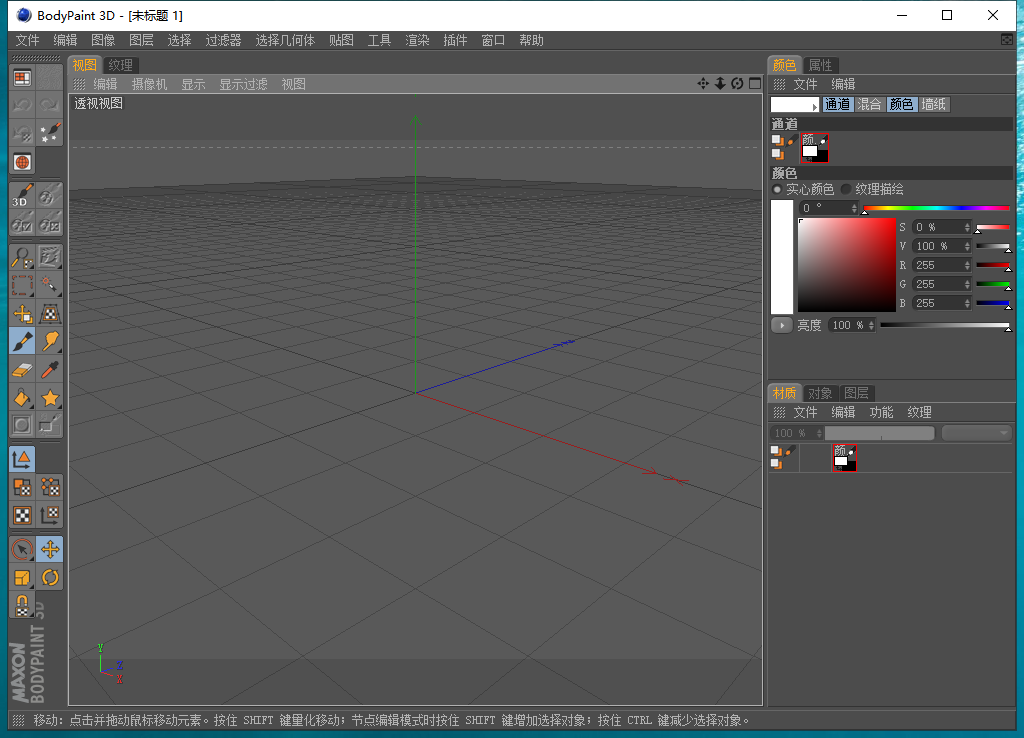Select the Brush paint tool

pyautogui.click(x=22, y=341)
